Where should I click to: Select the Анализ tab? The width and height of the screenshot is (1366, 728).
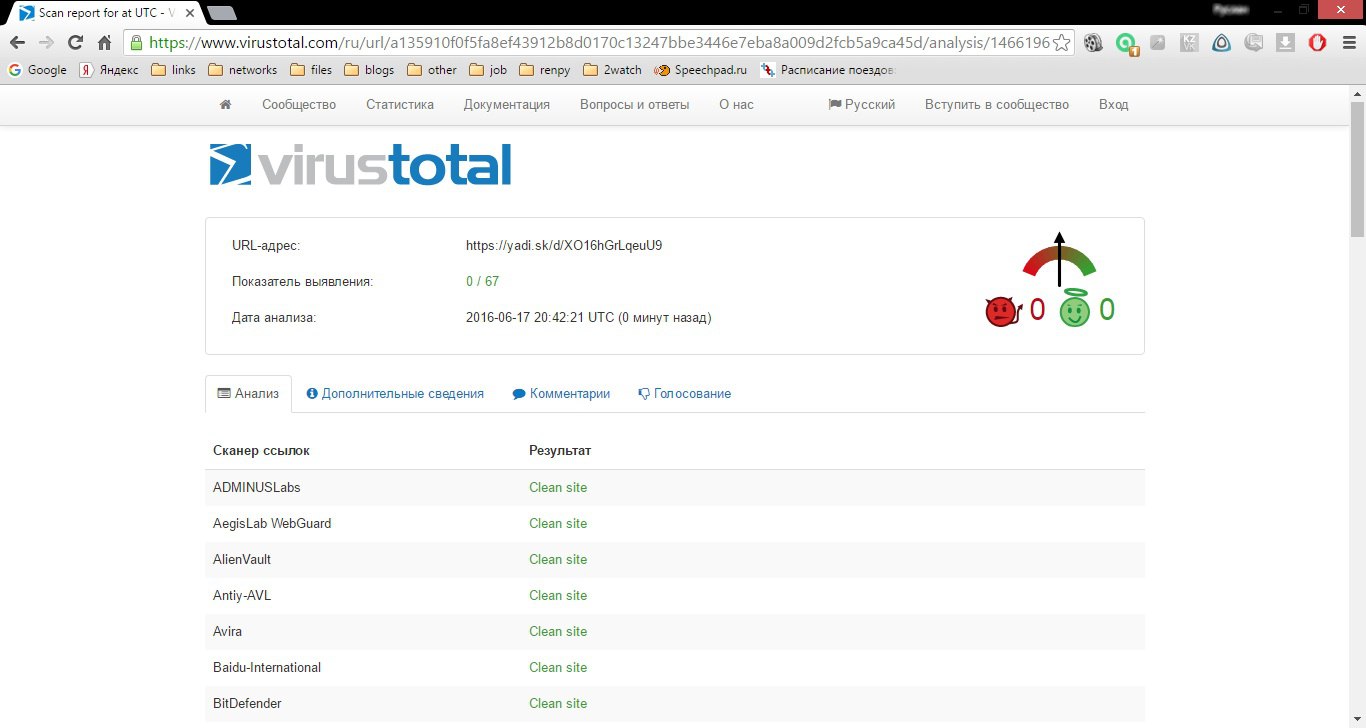(x=248, y=393)
